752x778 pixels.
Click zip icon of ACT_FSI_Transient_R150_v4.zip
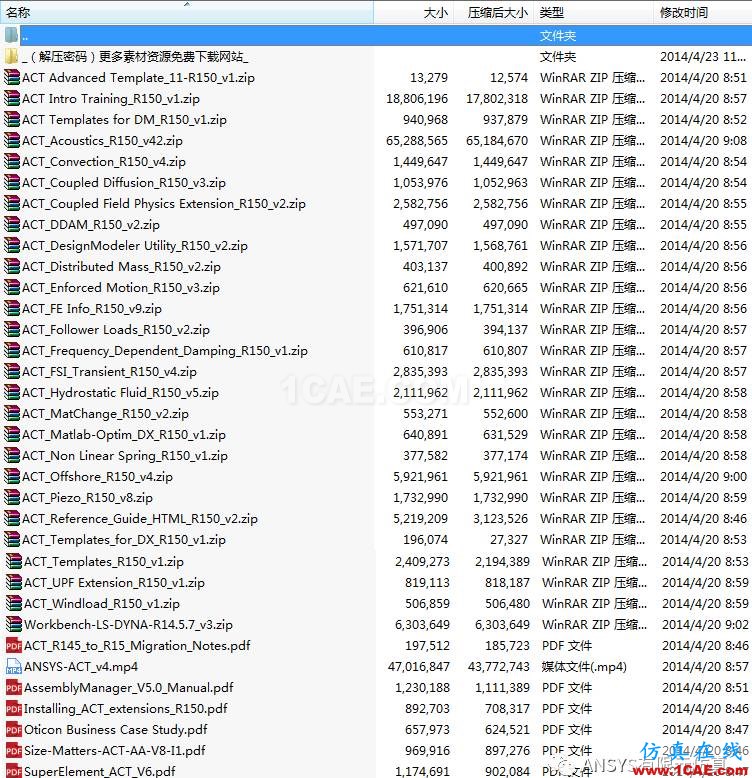pyautogui.click(x=12, y=371)
